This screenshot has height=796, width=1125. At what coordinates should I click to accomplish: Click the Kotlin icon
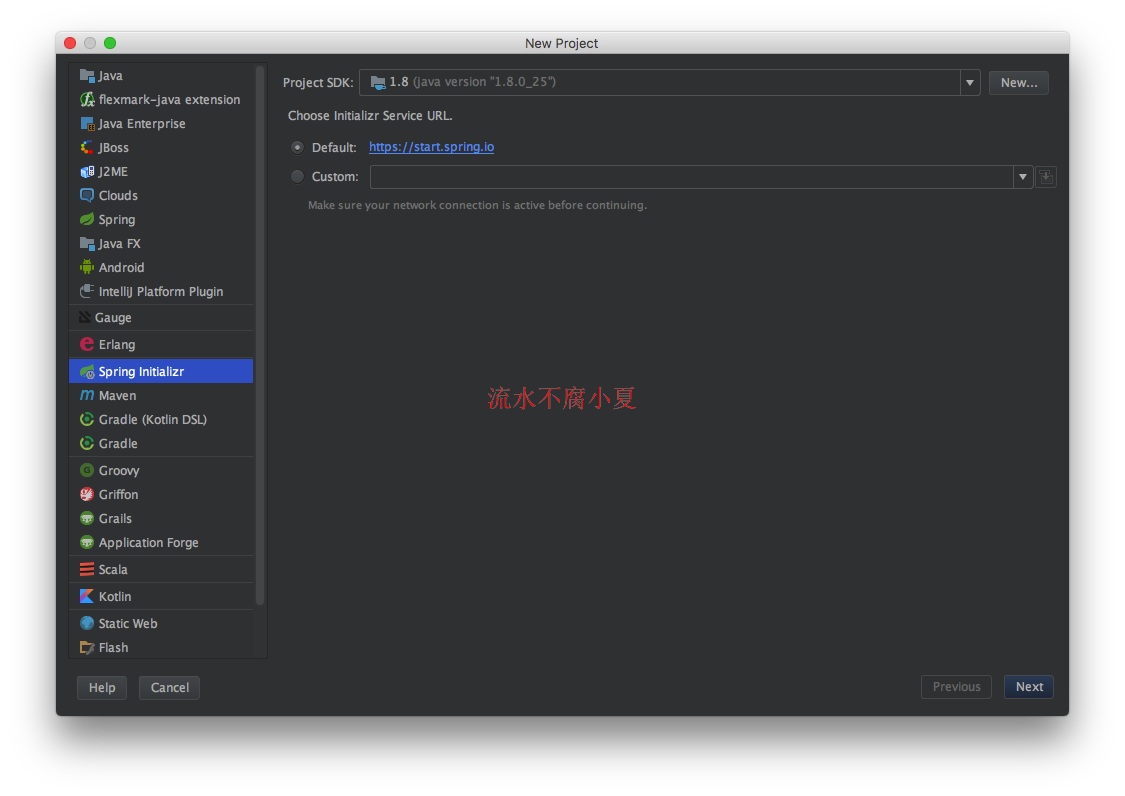point(87,596)
